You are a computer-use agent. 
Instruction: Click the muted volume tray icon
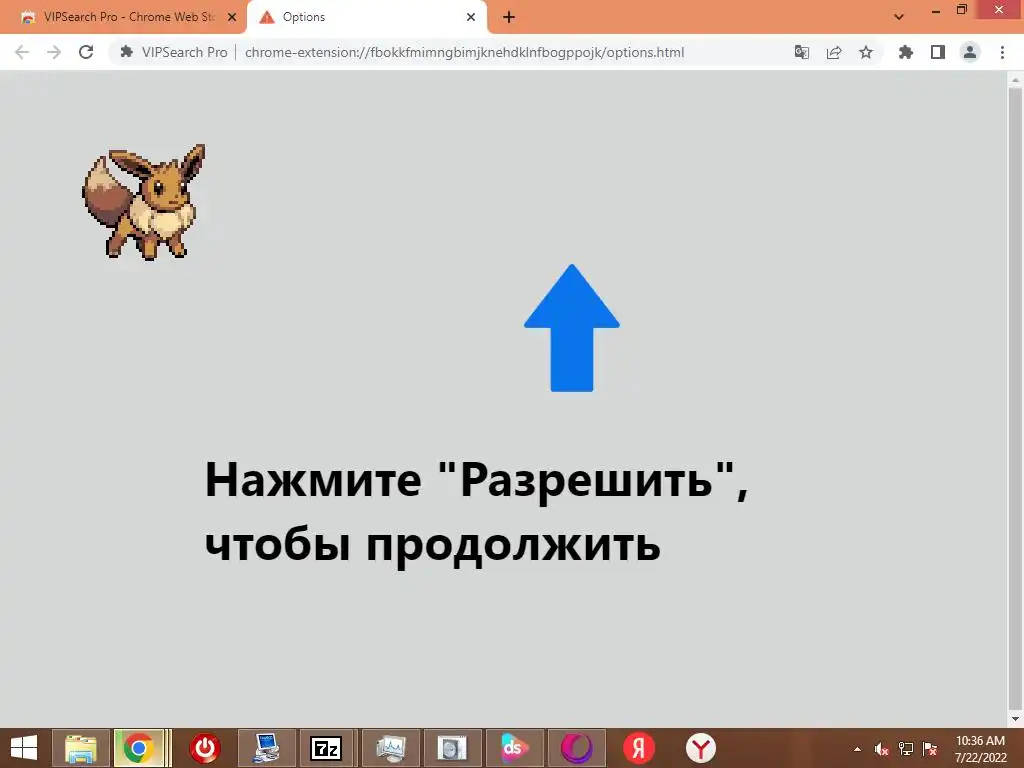[x=882, y=749]
